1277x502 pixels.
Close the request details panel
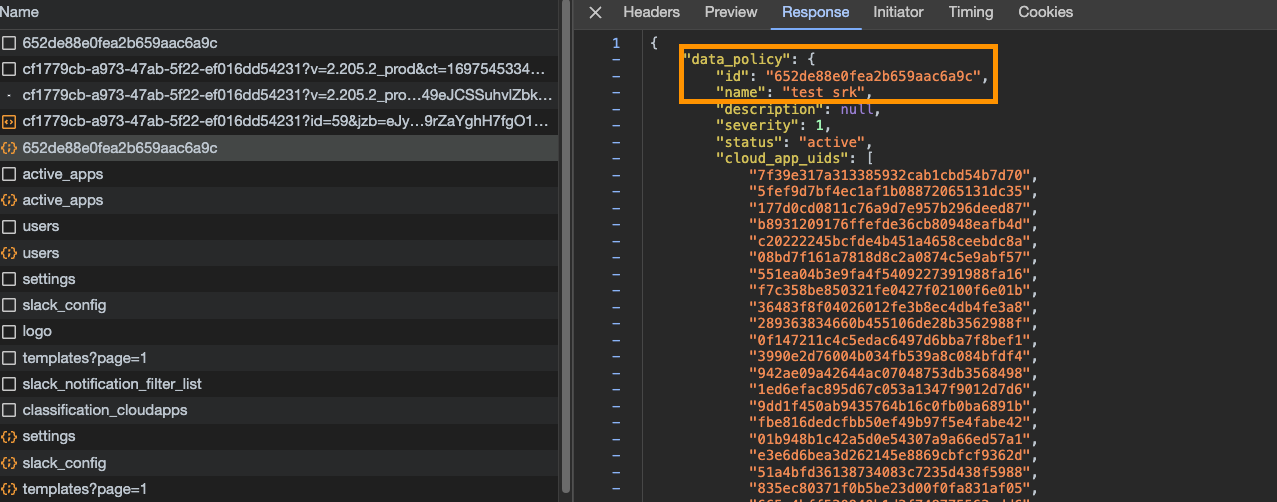point(595,13)
